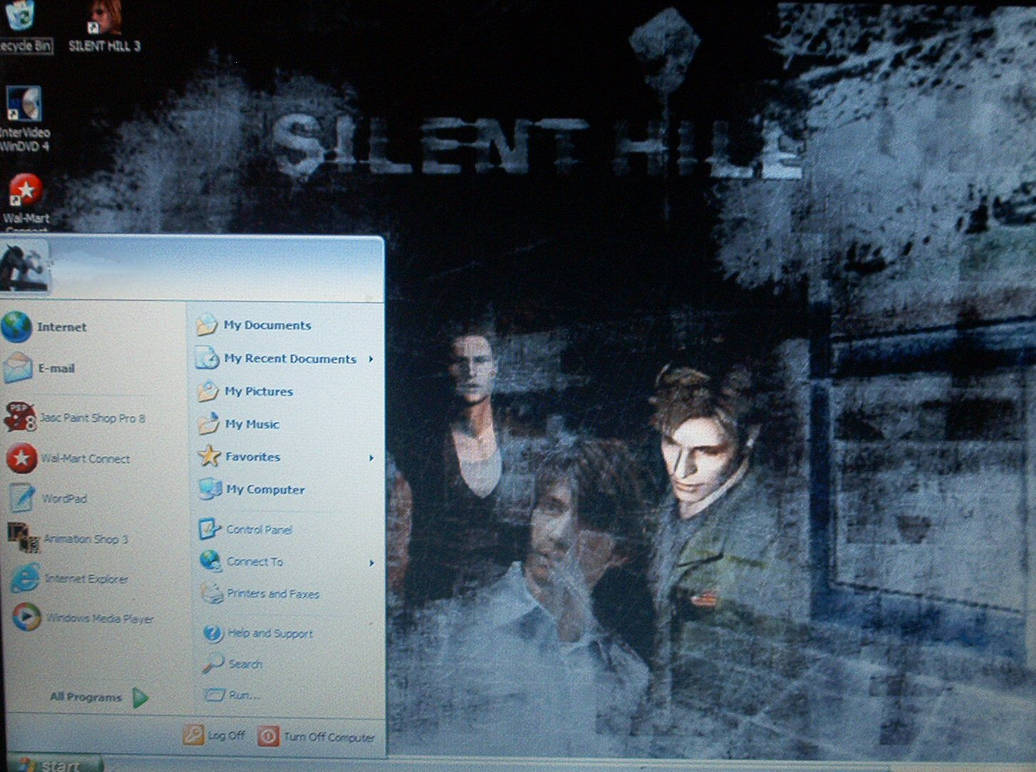
Task: Click the Log Off text
Action: click(x=227, y=735)
